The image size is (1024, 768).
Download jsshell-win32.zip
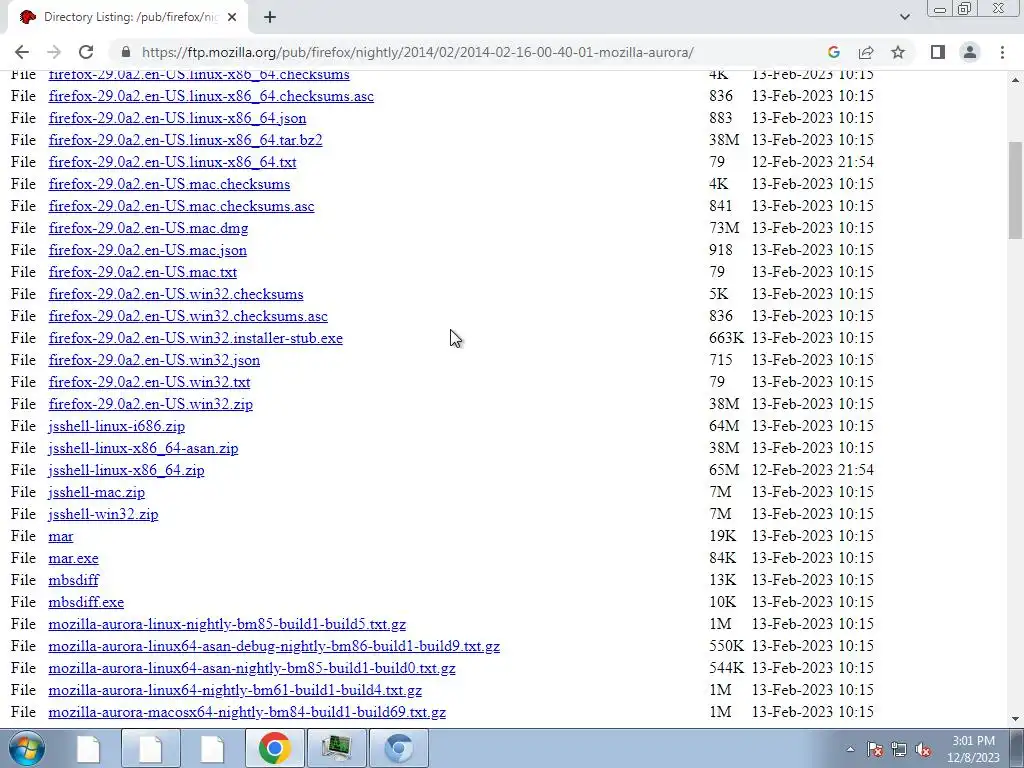(x=103, y=515)
